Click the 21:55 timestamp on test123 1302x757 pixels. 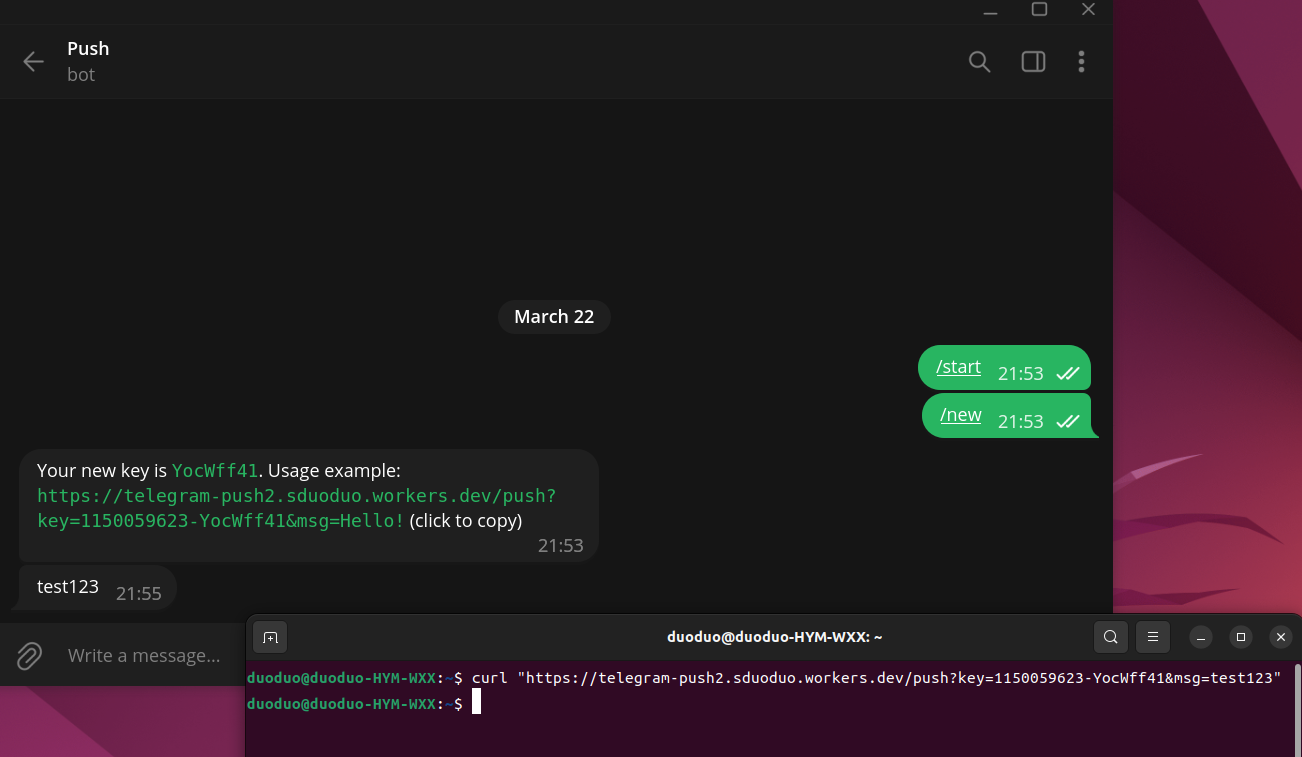(138, 594)
